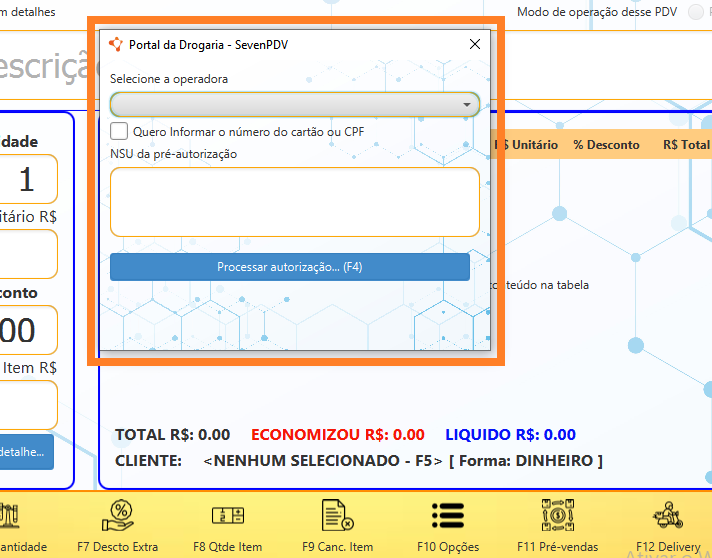Launch F12 Delivery scooter icon
Screen dimensions: 712x558
pos(666,516)
